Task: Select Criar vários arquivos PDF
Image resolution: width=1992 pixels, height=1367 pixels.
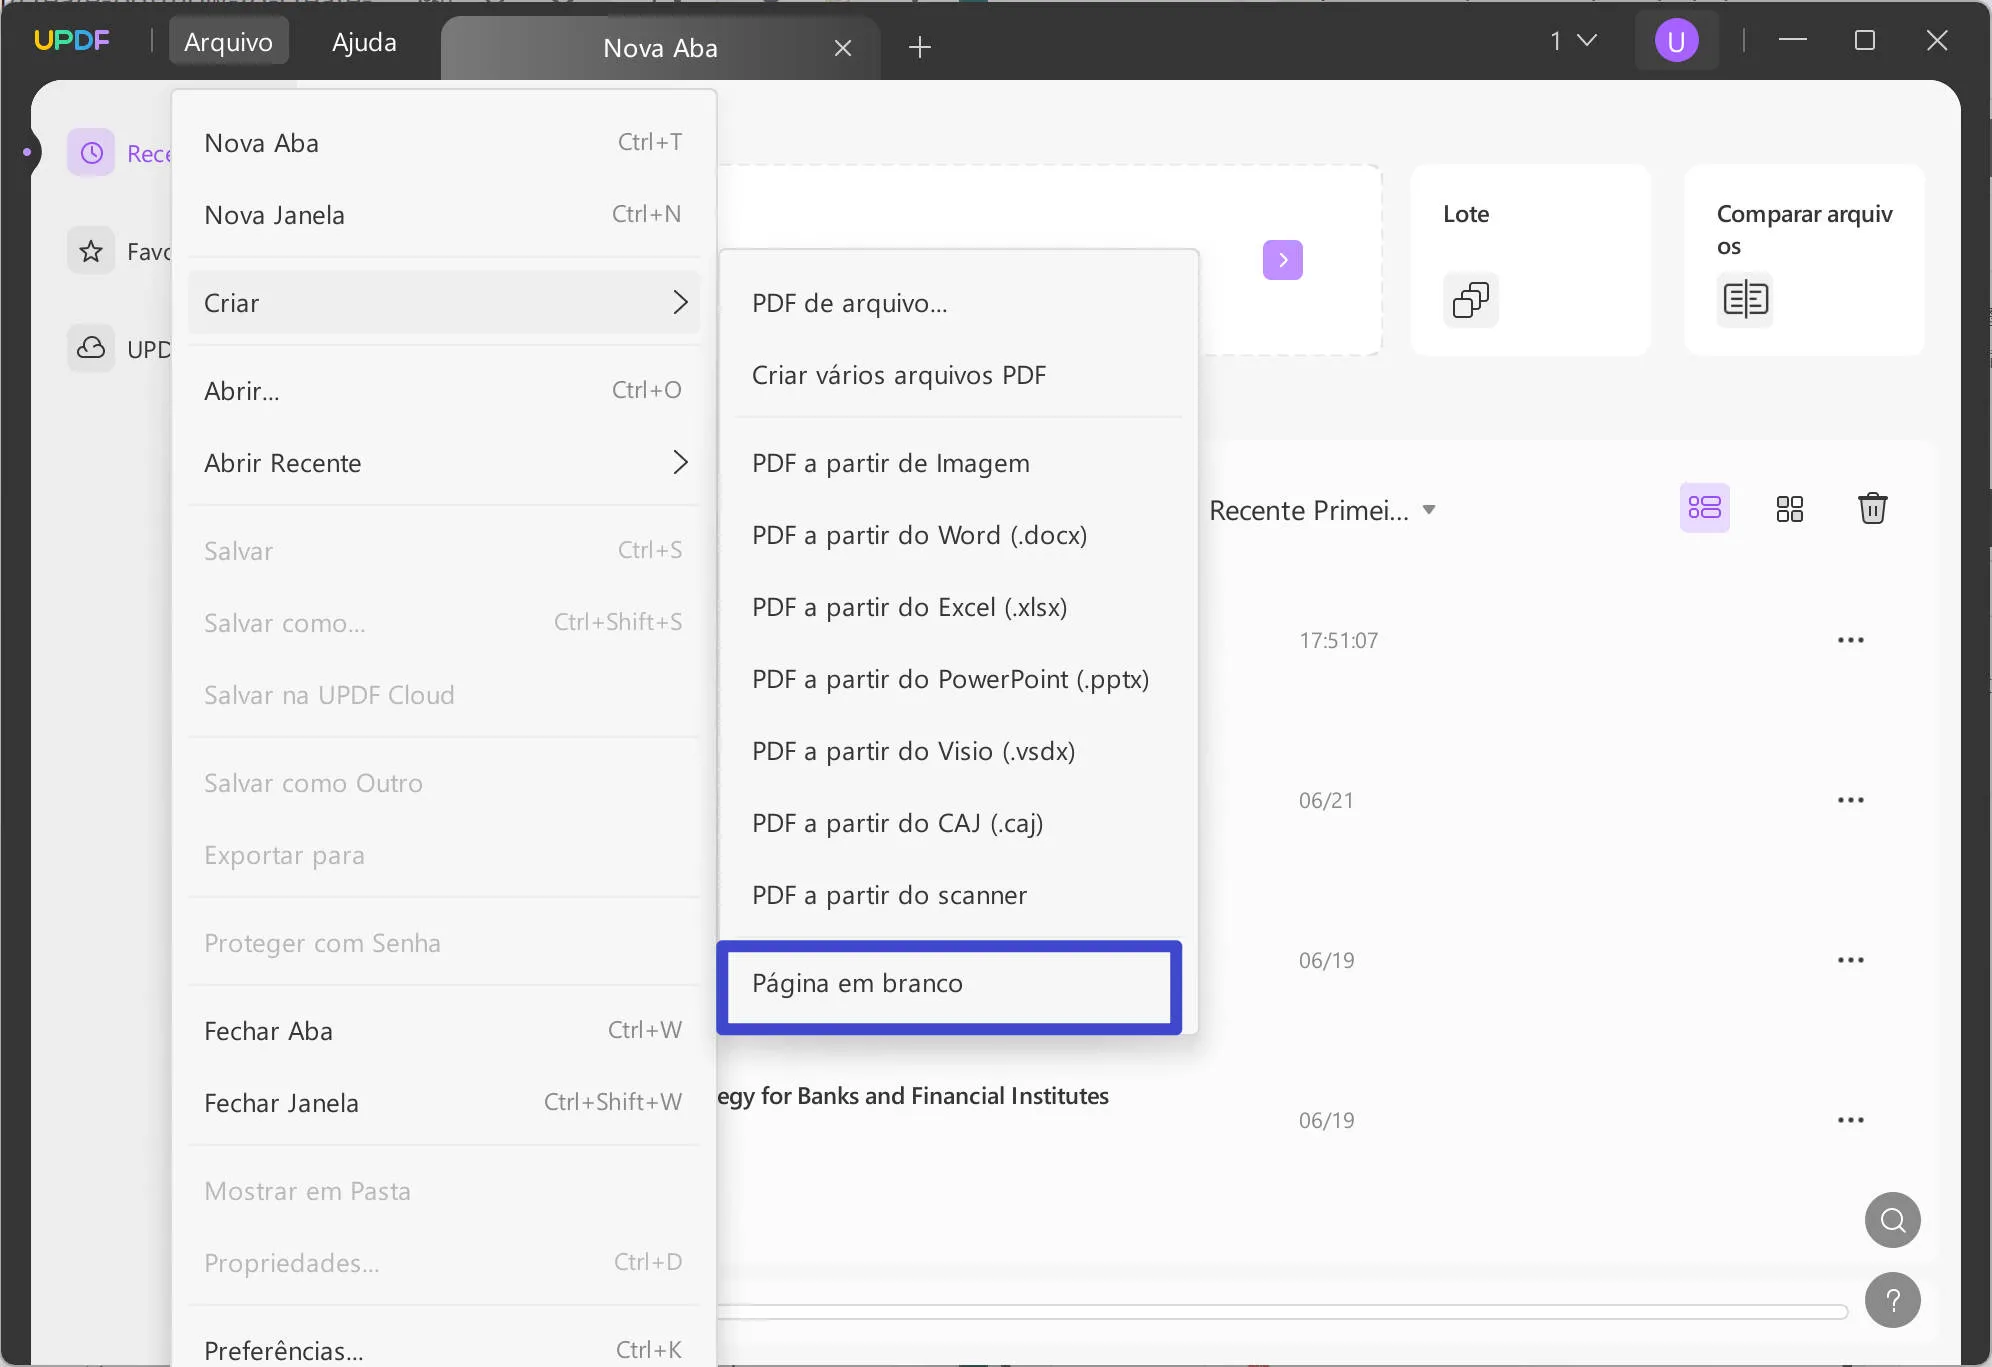Action: coord(958,375)
